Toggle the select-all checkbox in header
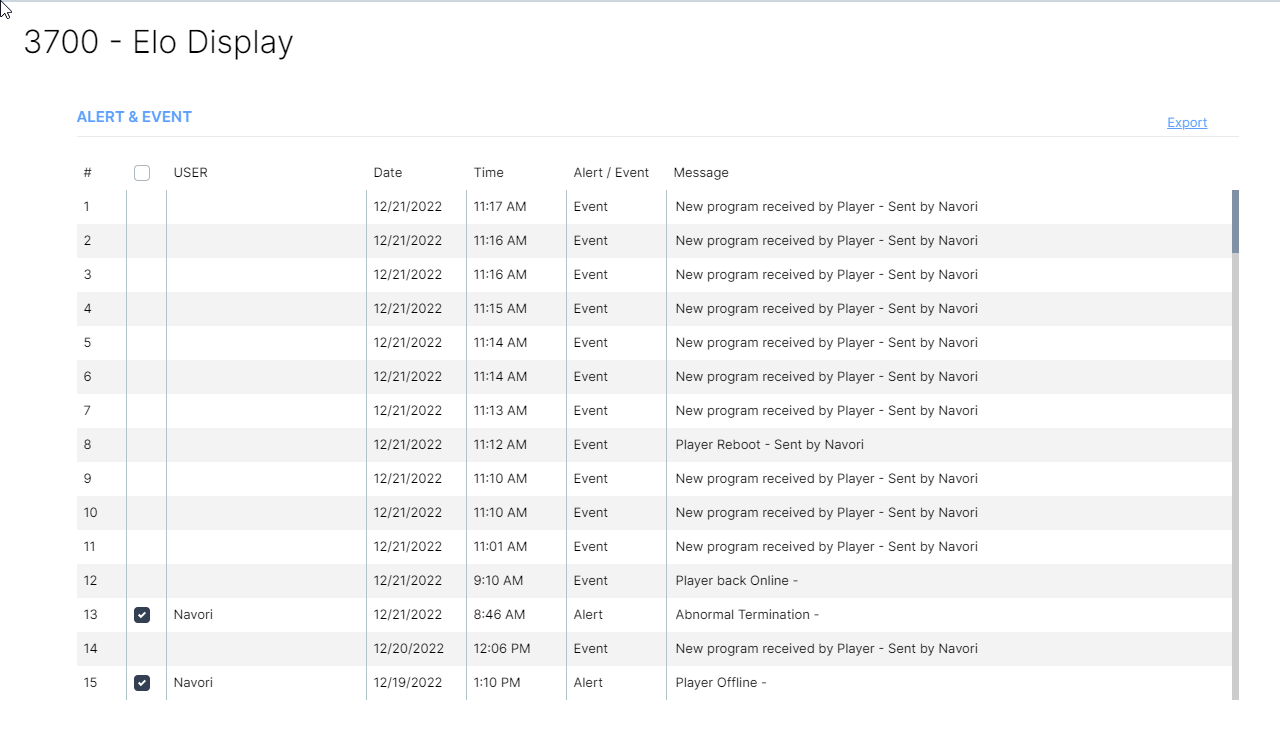The height and width of the screenshot is (738, 1280). point(142,173)
